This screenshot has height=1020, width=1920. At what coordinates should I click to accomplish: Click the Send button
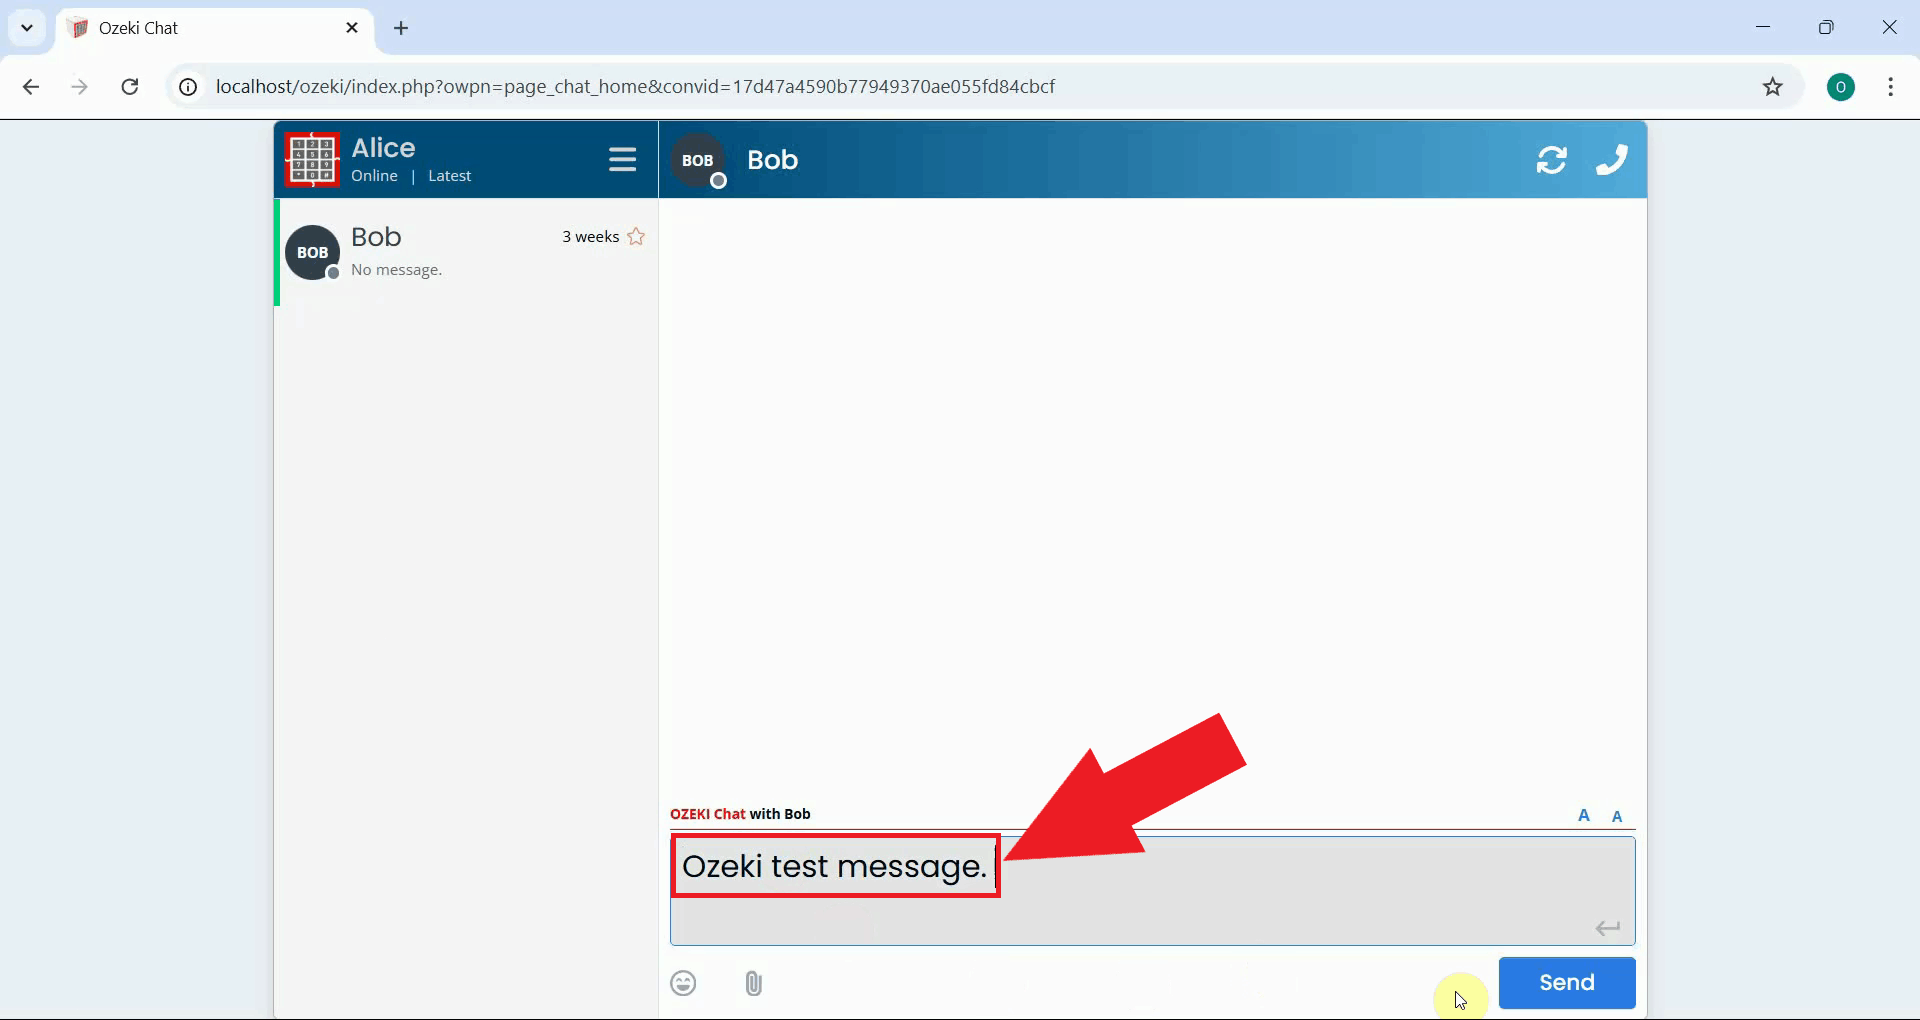(x=1566, y=983)
